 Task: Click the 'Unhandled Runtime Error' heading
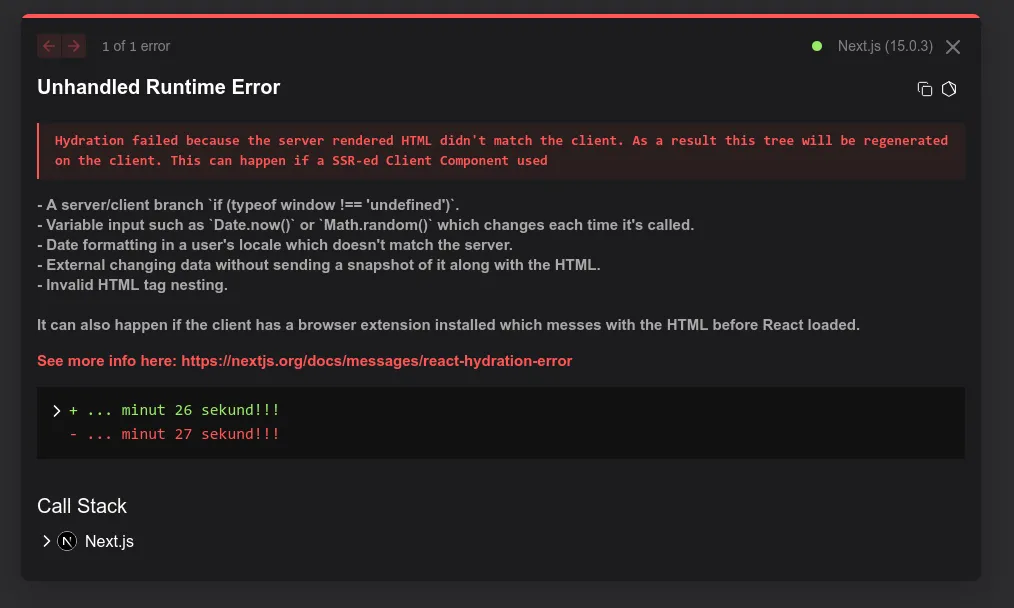(158, 87)
